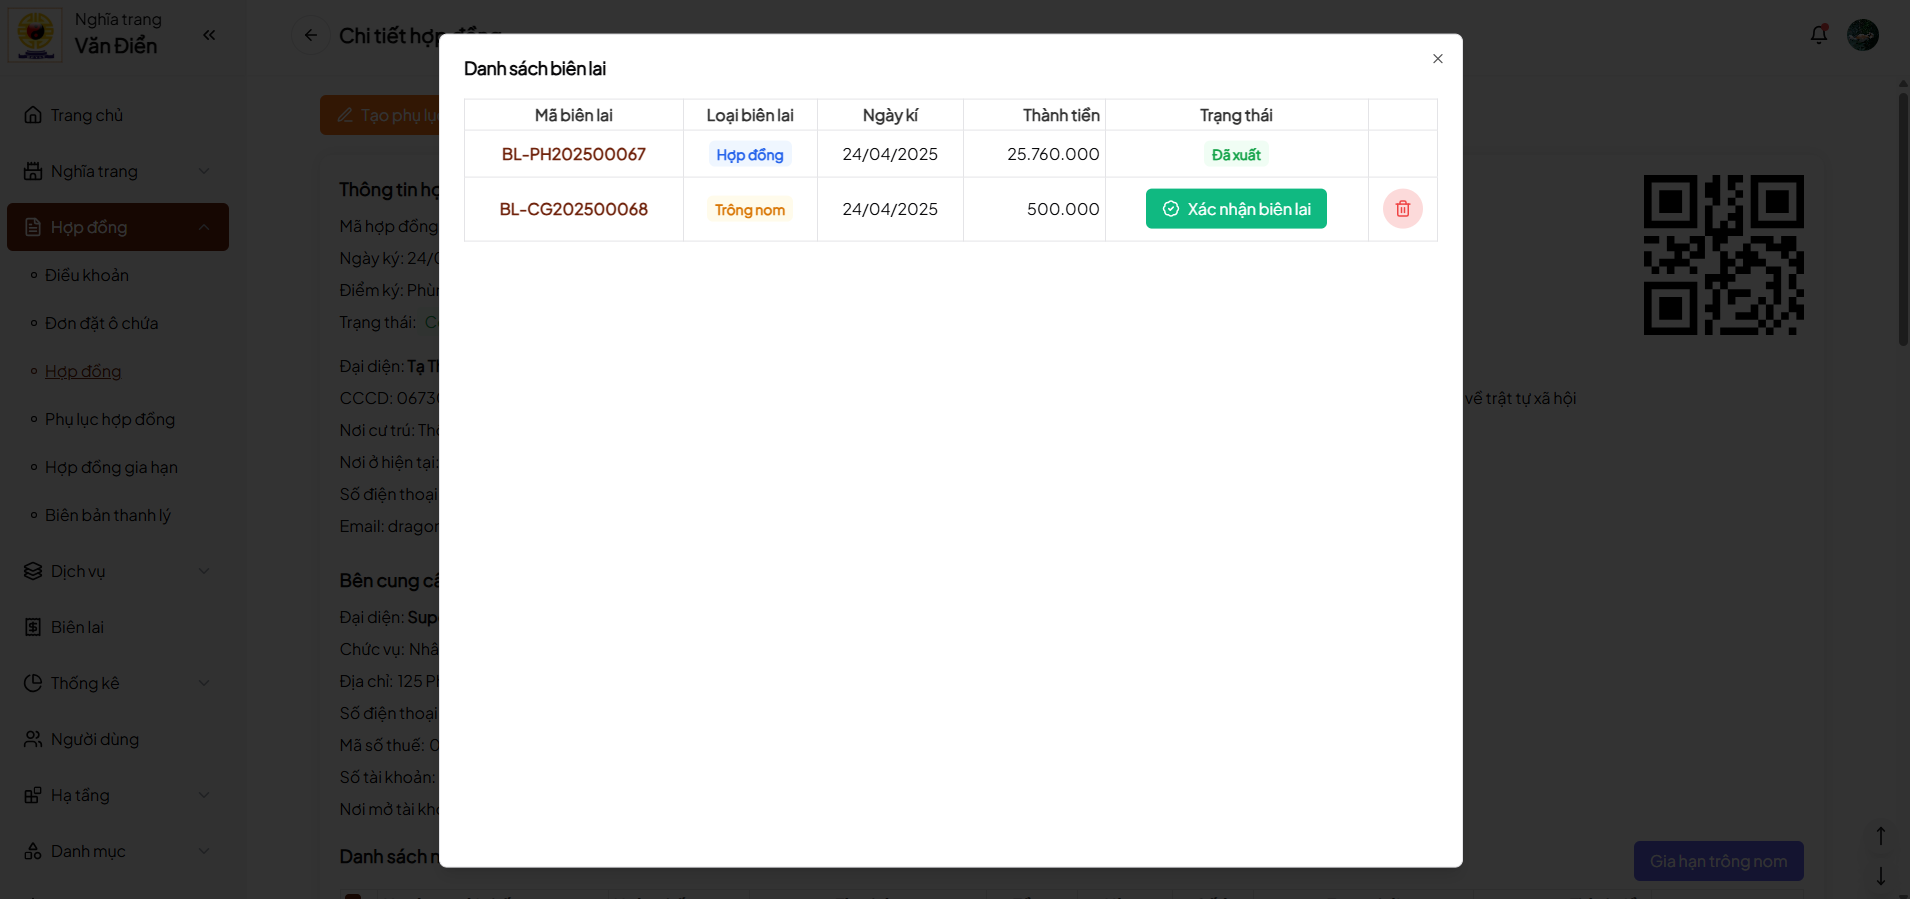Go to Trang chủ in sidebar

(x=87, y=115)
